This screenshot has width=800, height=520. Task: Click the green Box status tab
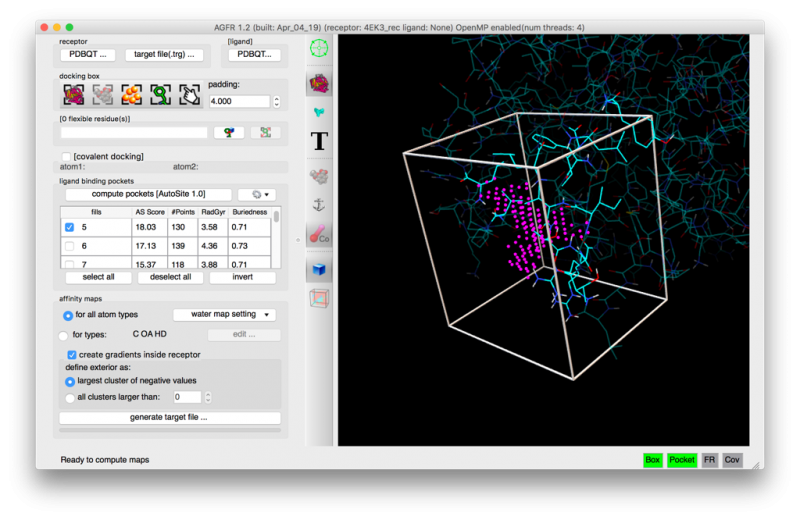click(x=653, y=460)
